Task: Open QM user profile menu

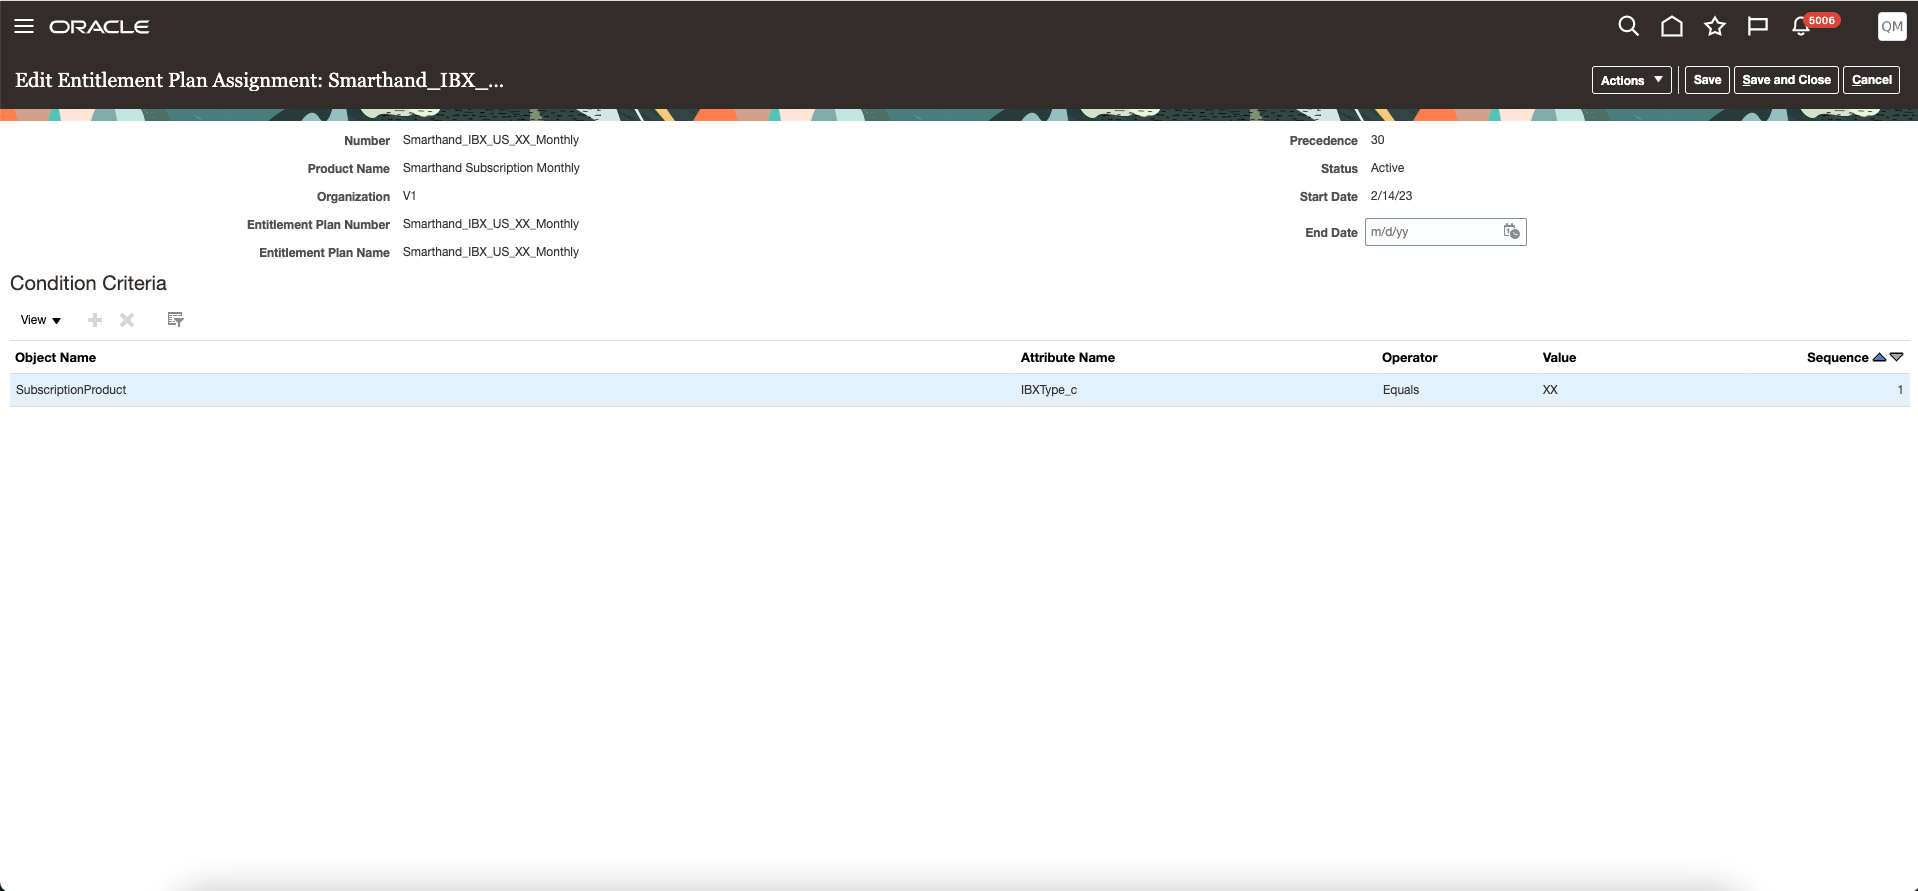Action: (1891, 27)
